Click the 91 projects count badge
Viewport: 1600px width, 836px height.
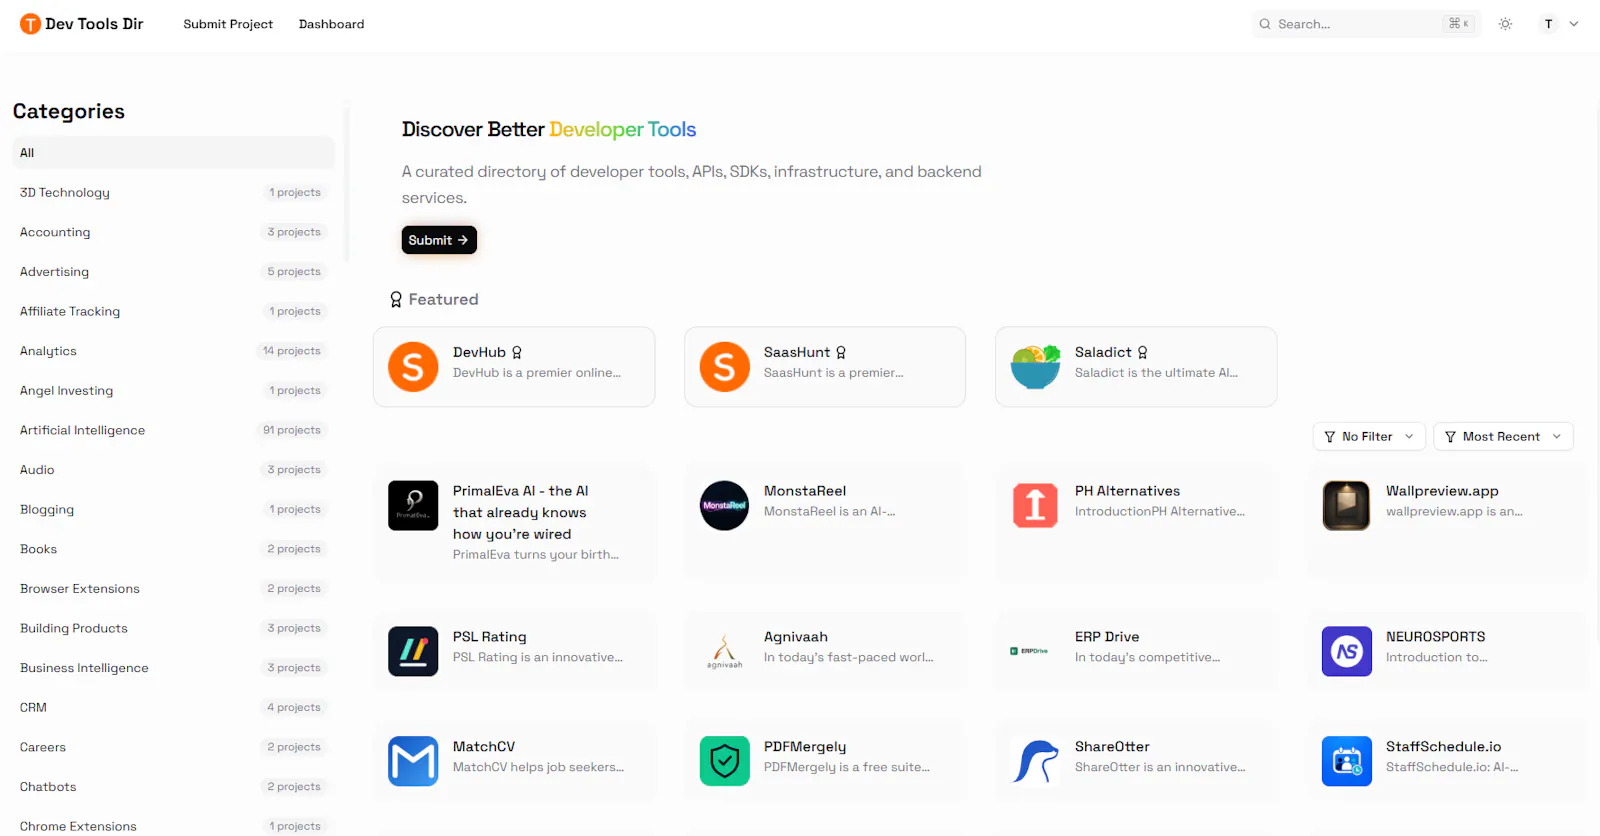292,430
